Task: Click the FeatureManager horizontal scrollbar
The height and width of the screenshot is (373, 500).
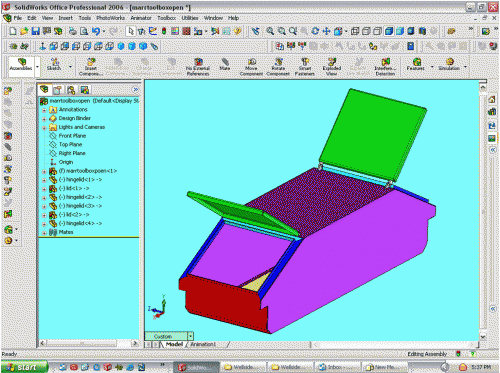Action: click(x=88, y=343)
